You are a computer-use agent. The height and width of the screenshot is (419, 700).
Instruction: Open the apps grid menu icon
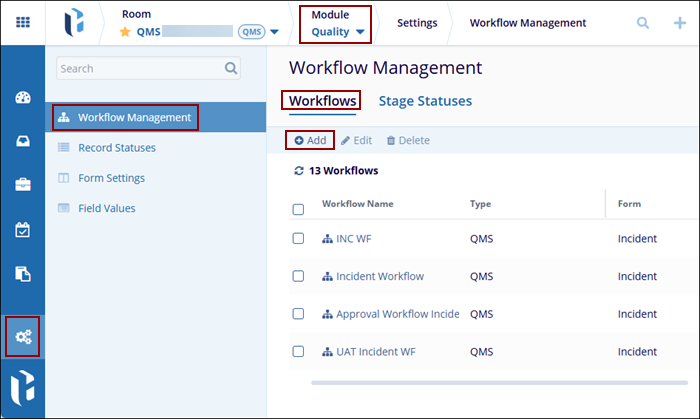(22, 22)
